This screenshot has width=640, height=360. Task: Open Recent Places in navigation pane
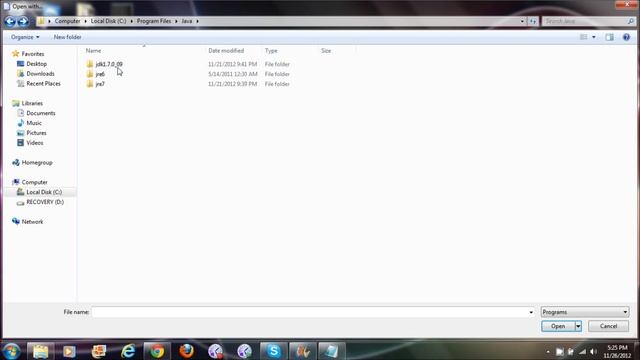tap(43, 83)
